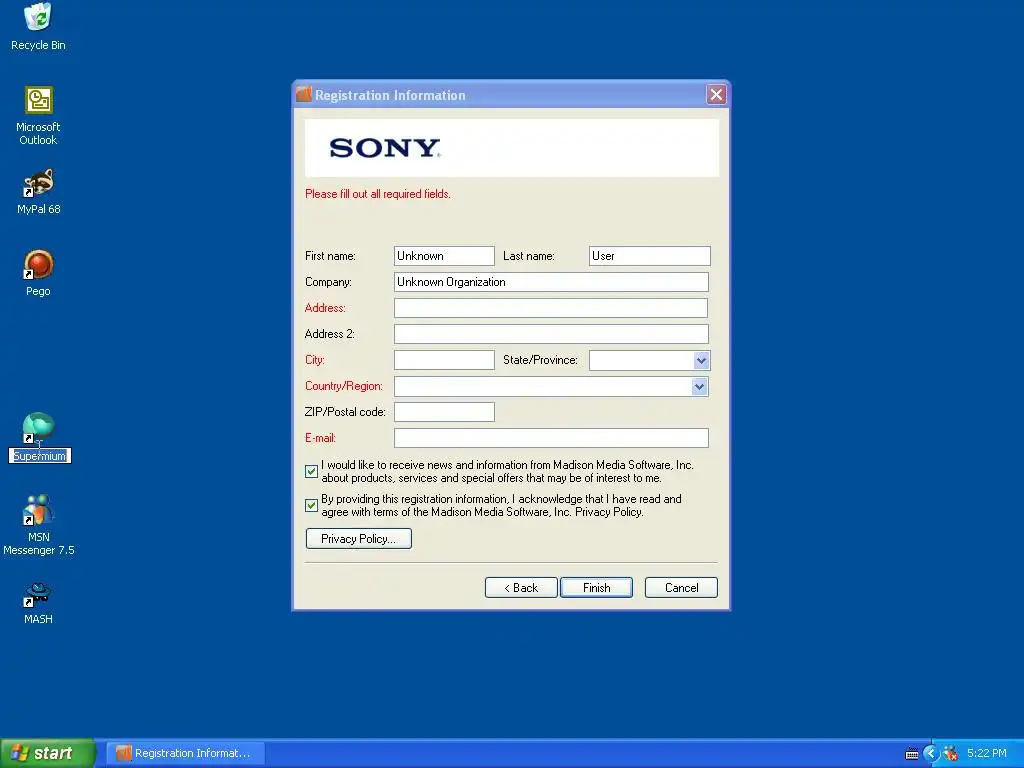This screenshot has width=1024, height=768.
Task: Focus the First name field
Action: (444, 256)
